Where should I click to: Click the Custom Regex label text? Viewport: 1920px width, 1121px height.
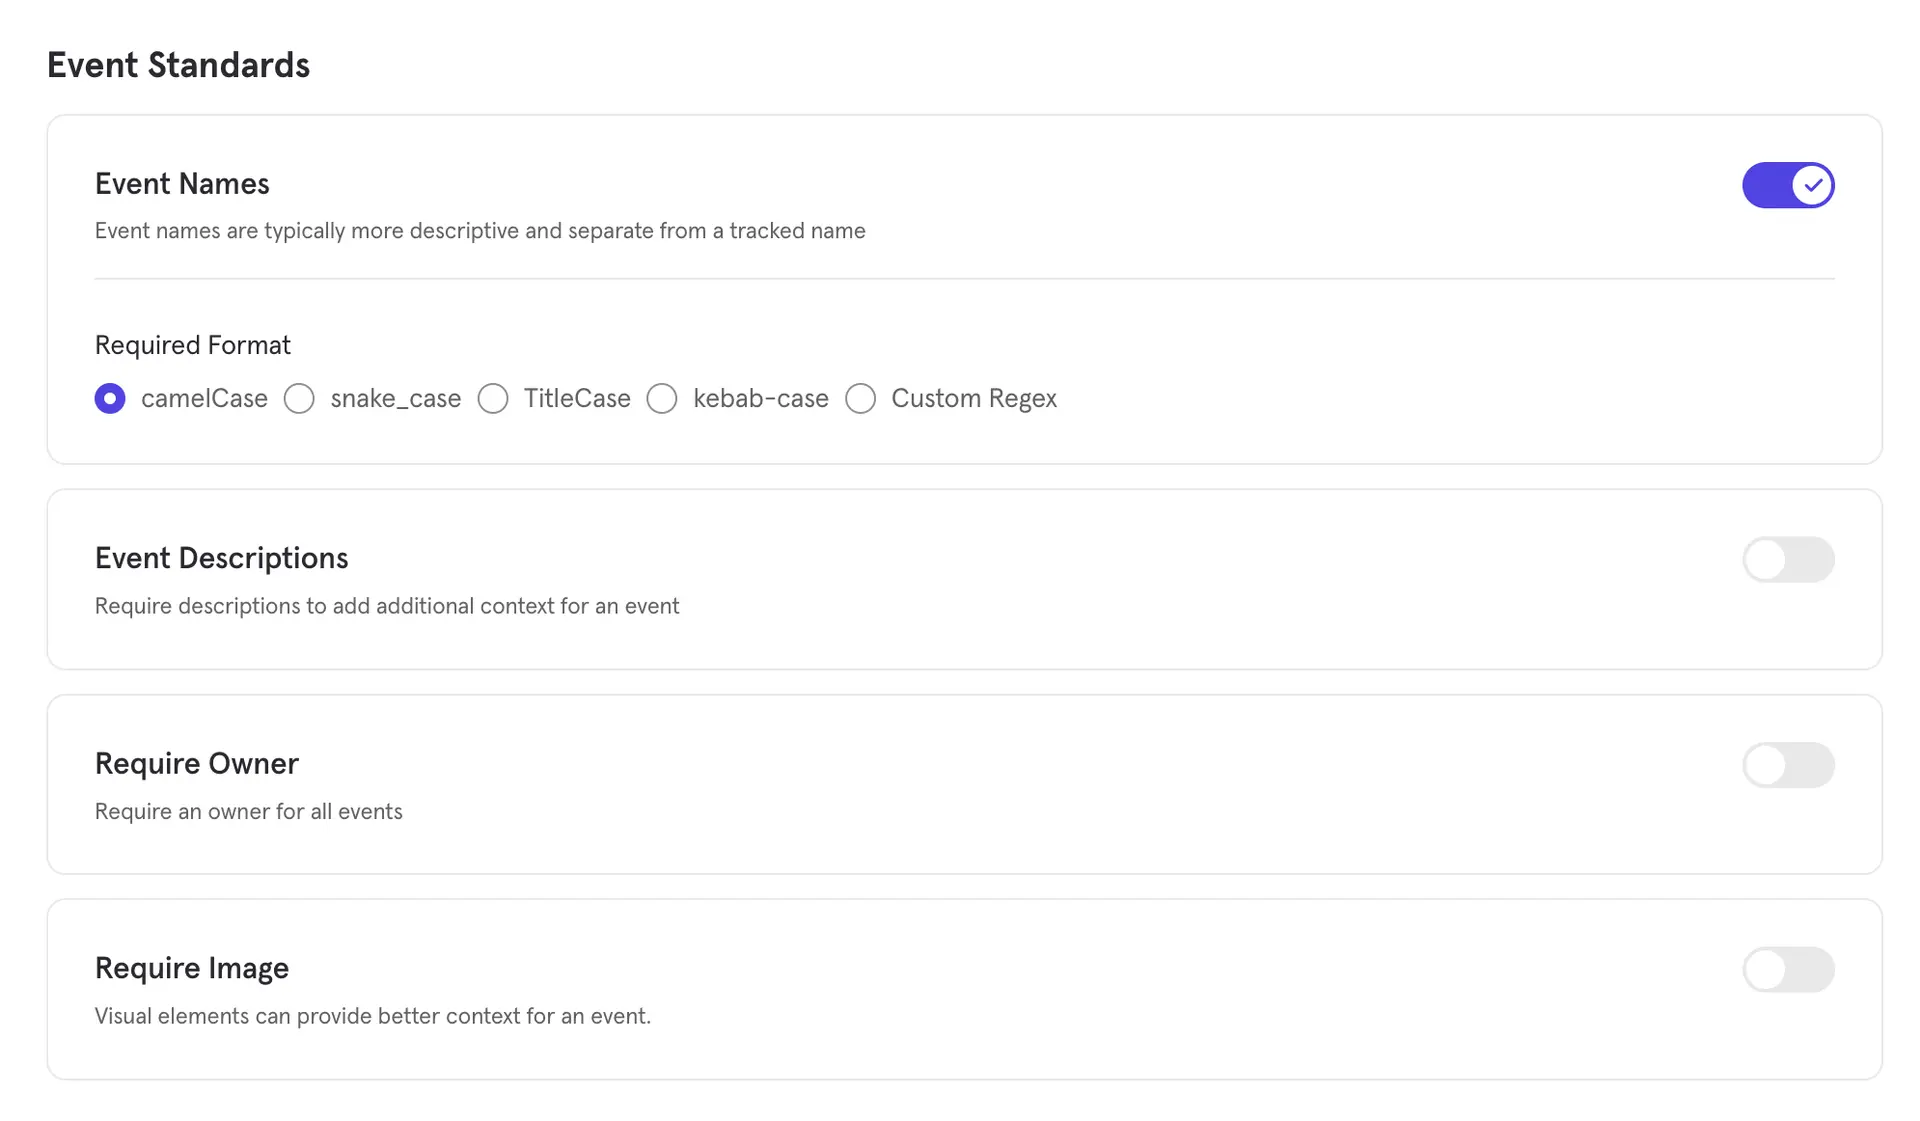[x=973, y=398]
